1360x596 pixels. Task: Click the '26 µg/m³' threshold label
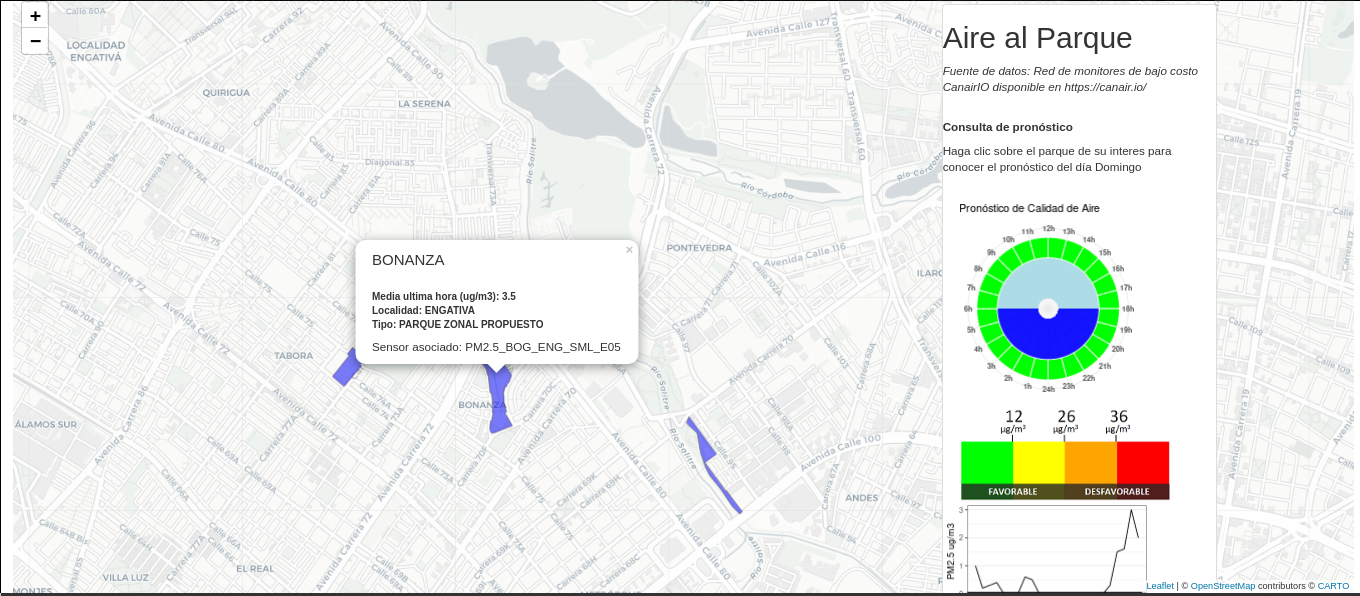pos(1066,422)
